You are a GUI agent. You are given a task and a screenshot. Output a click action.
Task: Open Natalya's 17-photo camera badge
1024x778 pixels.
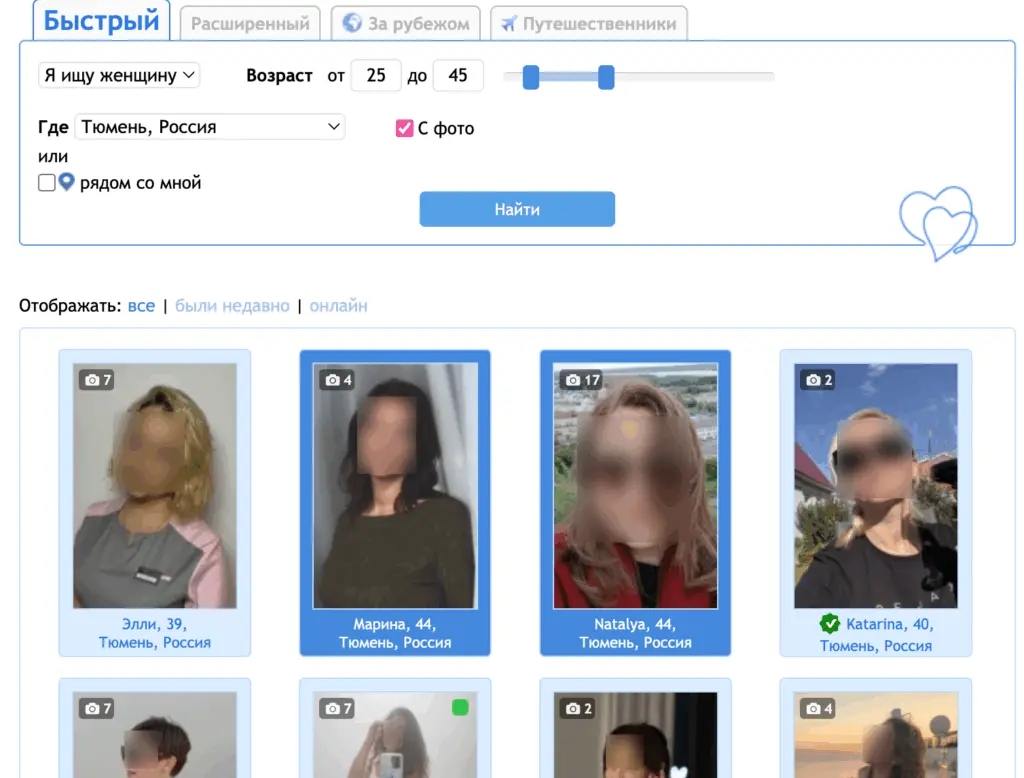[578, 380]
